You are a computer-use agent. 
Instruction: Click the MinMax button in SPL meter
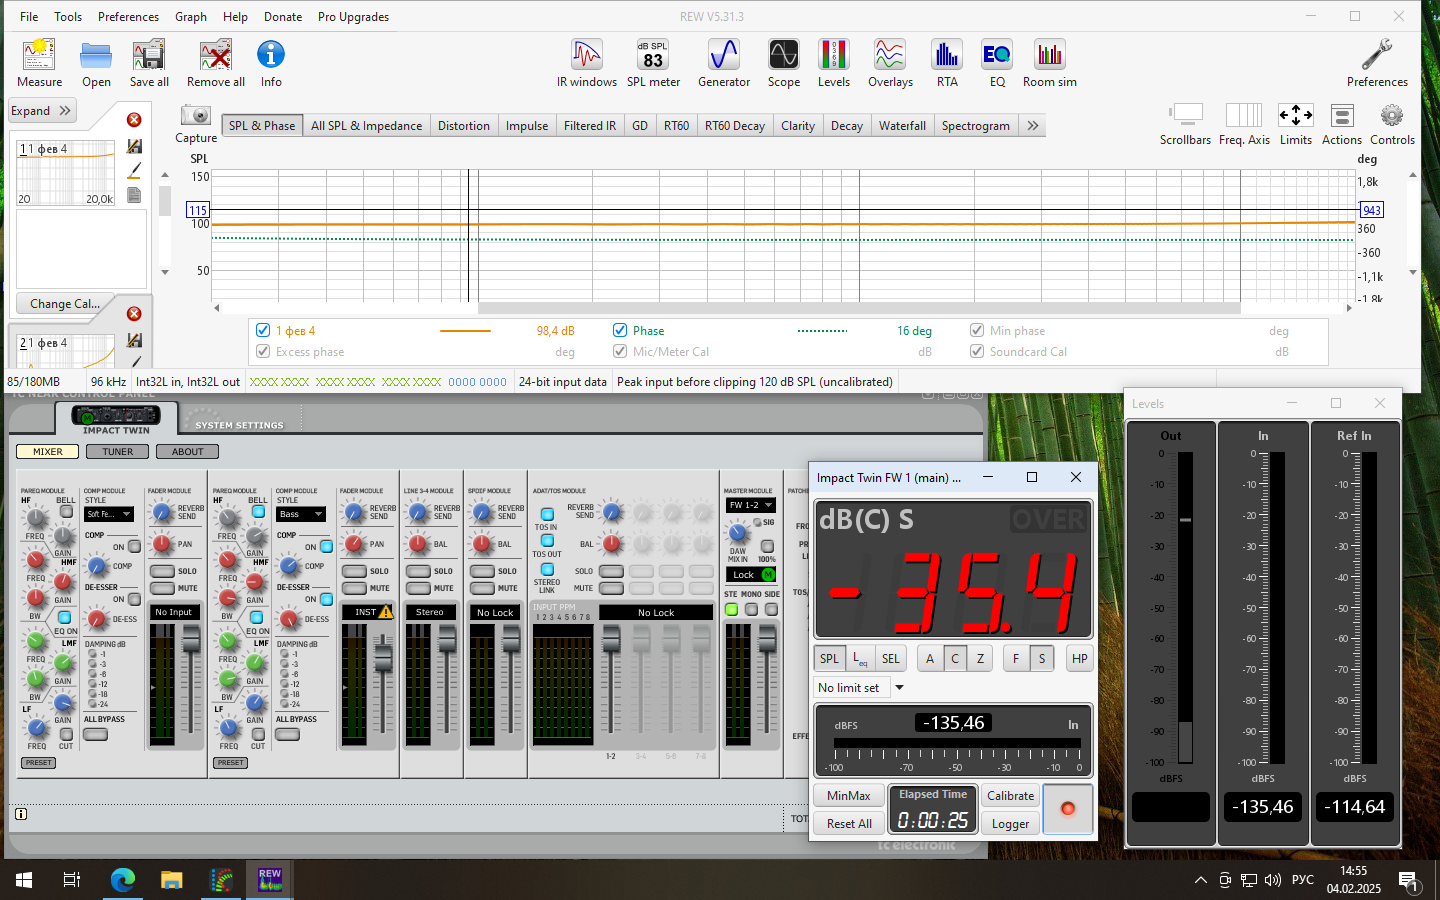(849, 795)
